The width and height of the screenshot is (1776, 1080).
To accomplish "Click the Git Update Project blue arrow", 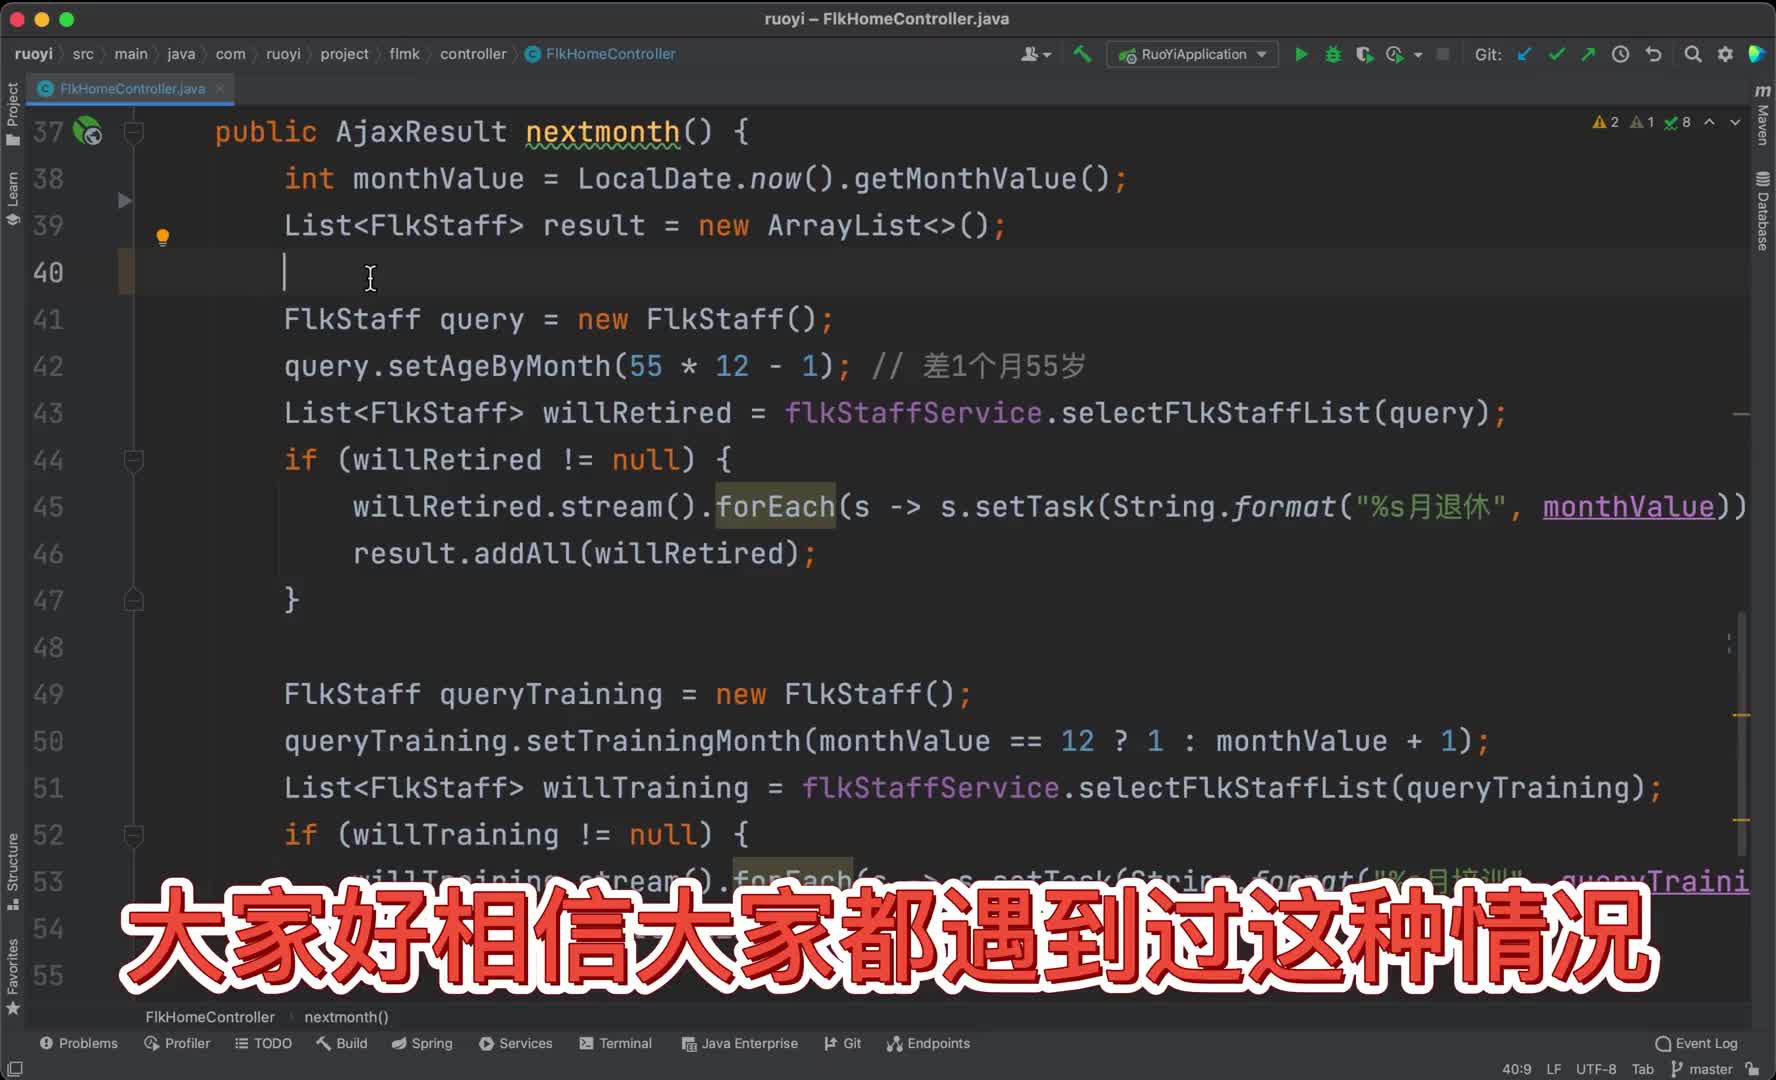I will [x=1524, y=54].
